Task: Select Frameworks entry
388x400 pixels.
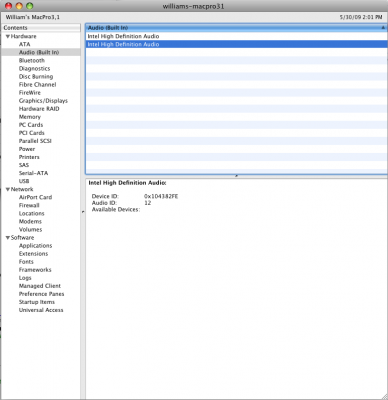Action: (35, 270)
